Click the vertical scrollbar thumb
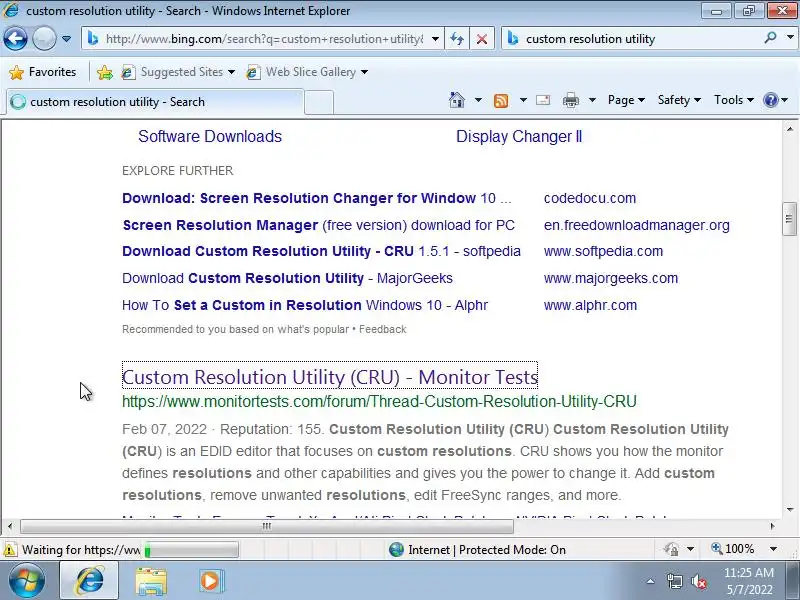Image resolution: width=800 pixels, height=600 pixels. 789,219
